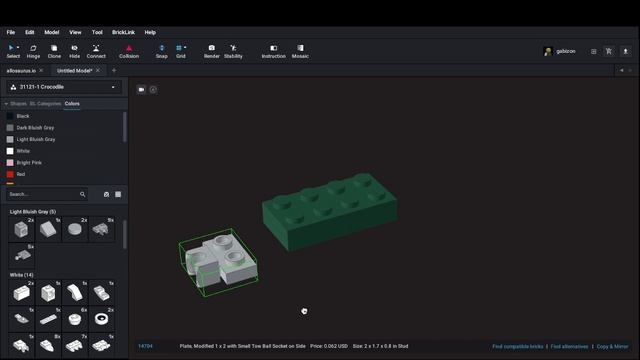Click the layout grid icon beside gabizon
Screen dimensions: 640x360
(x=593, y=51)
